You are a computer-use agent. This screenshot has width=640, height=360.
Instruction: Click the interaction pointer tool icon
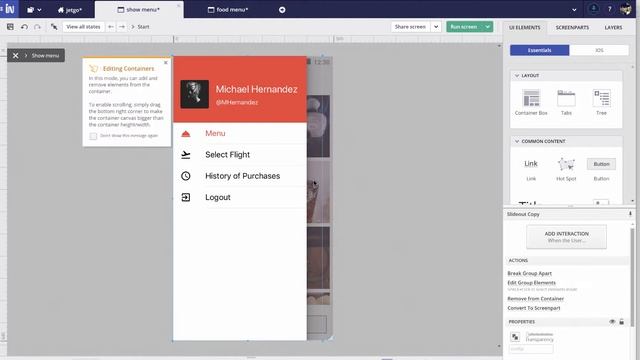click(54, 27)
